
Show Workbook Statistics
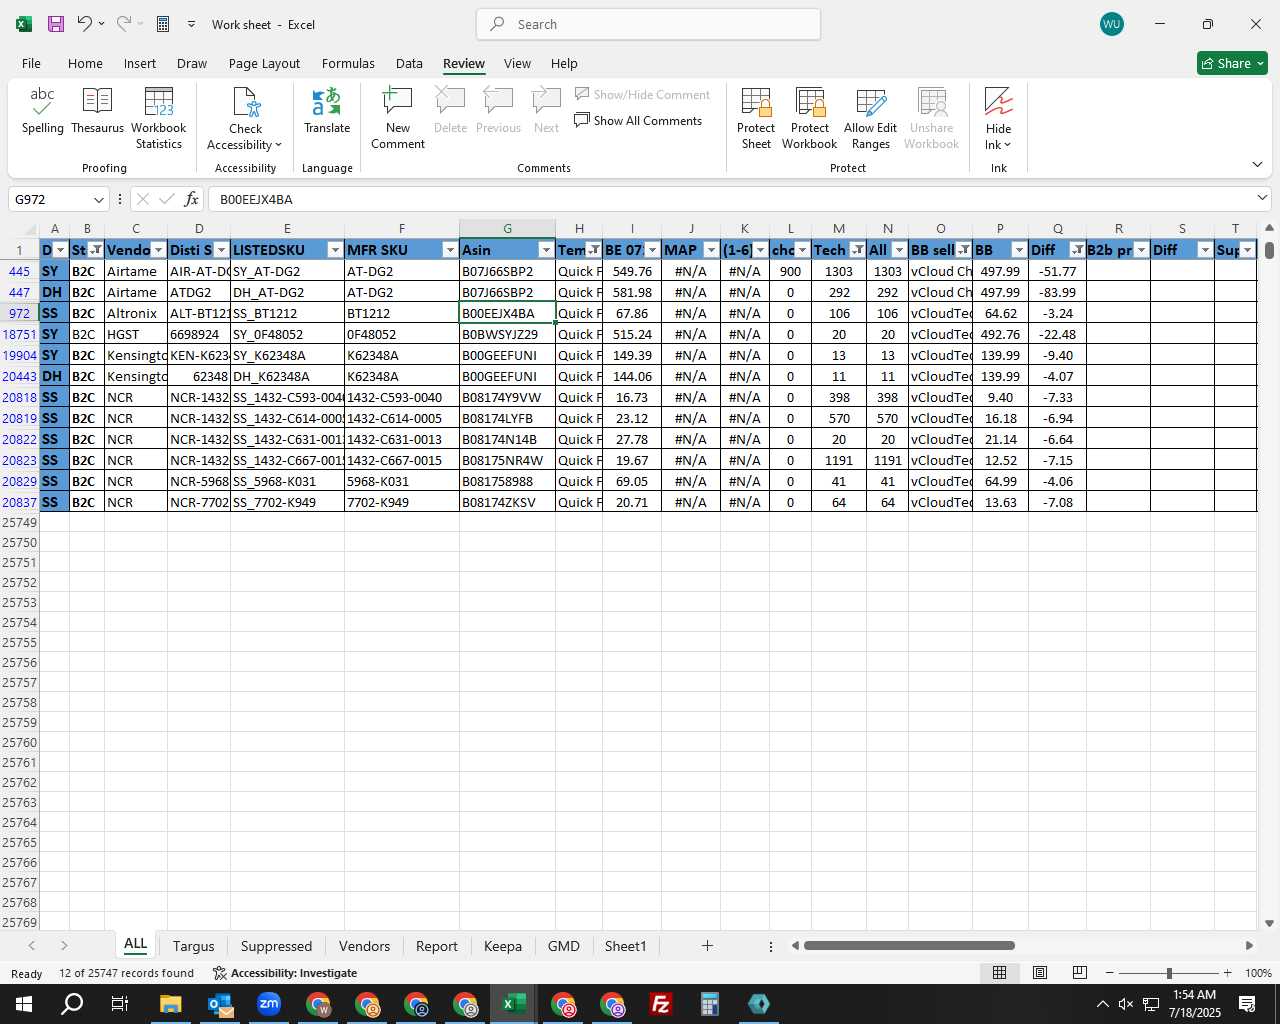(x=159, y=119)
